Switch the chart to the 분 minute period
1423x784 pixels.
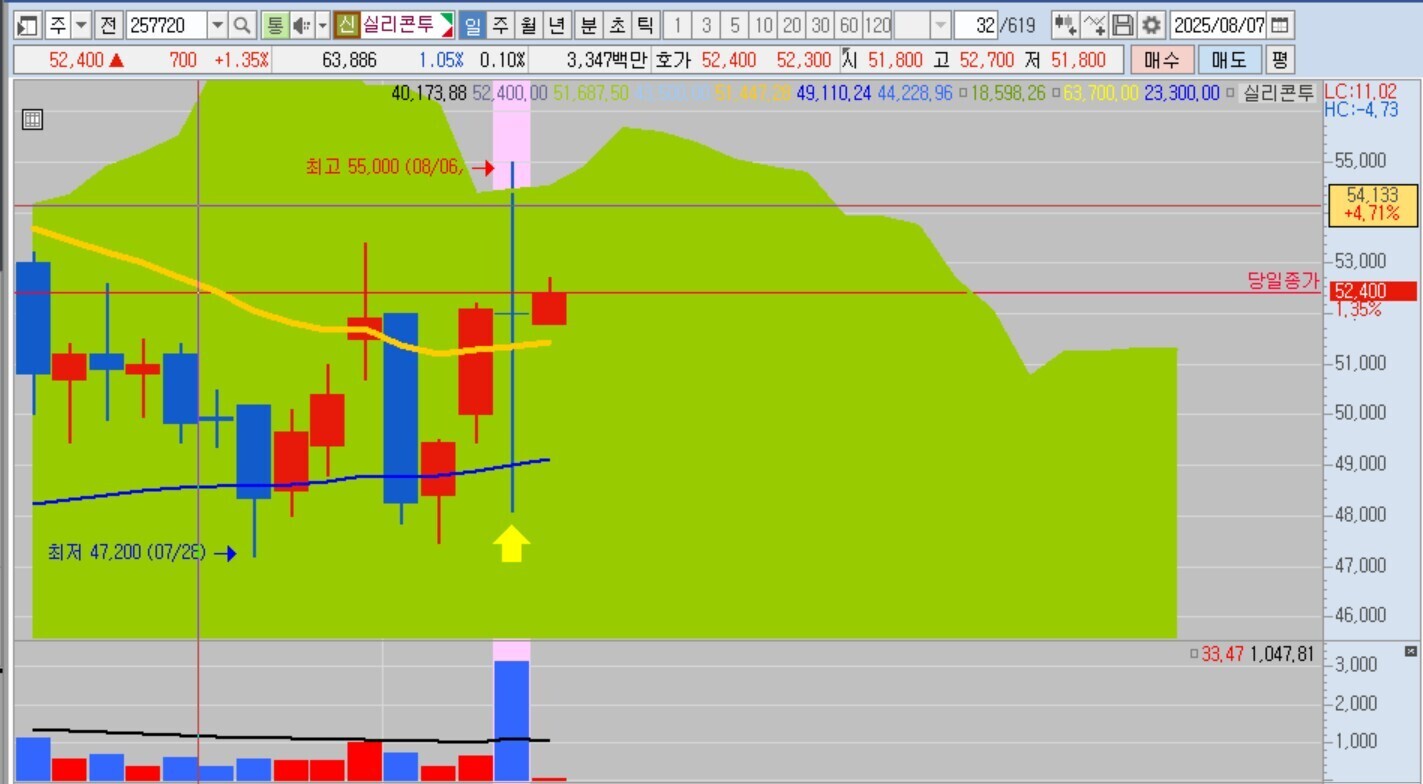588,25
